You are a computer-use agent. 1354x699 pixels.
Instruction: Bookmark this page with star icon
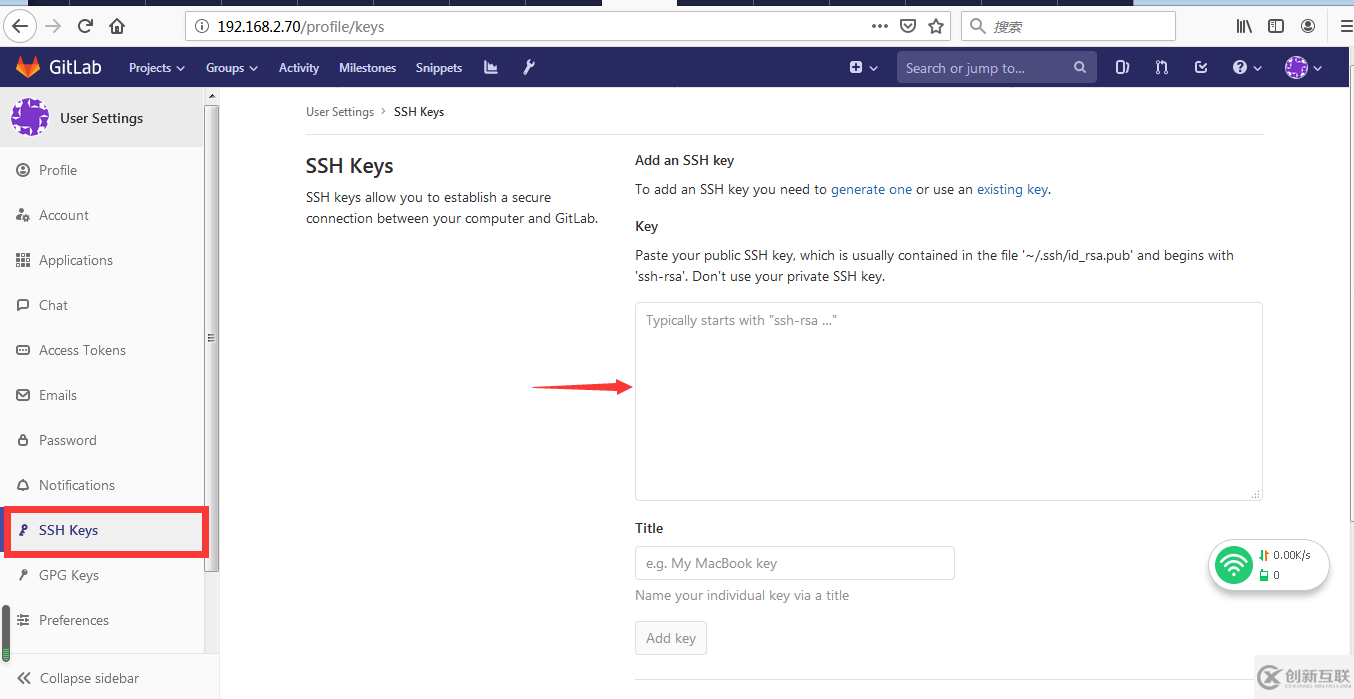[x=936, y=26]
